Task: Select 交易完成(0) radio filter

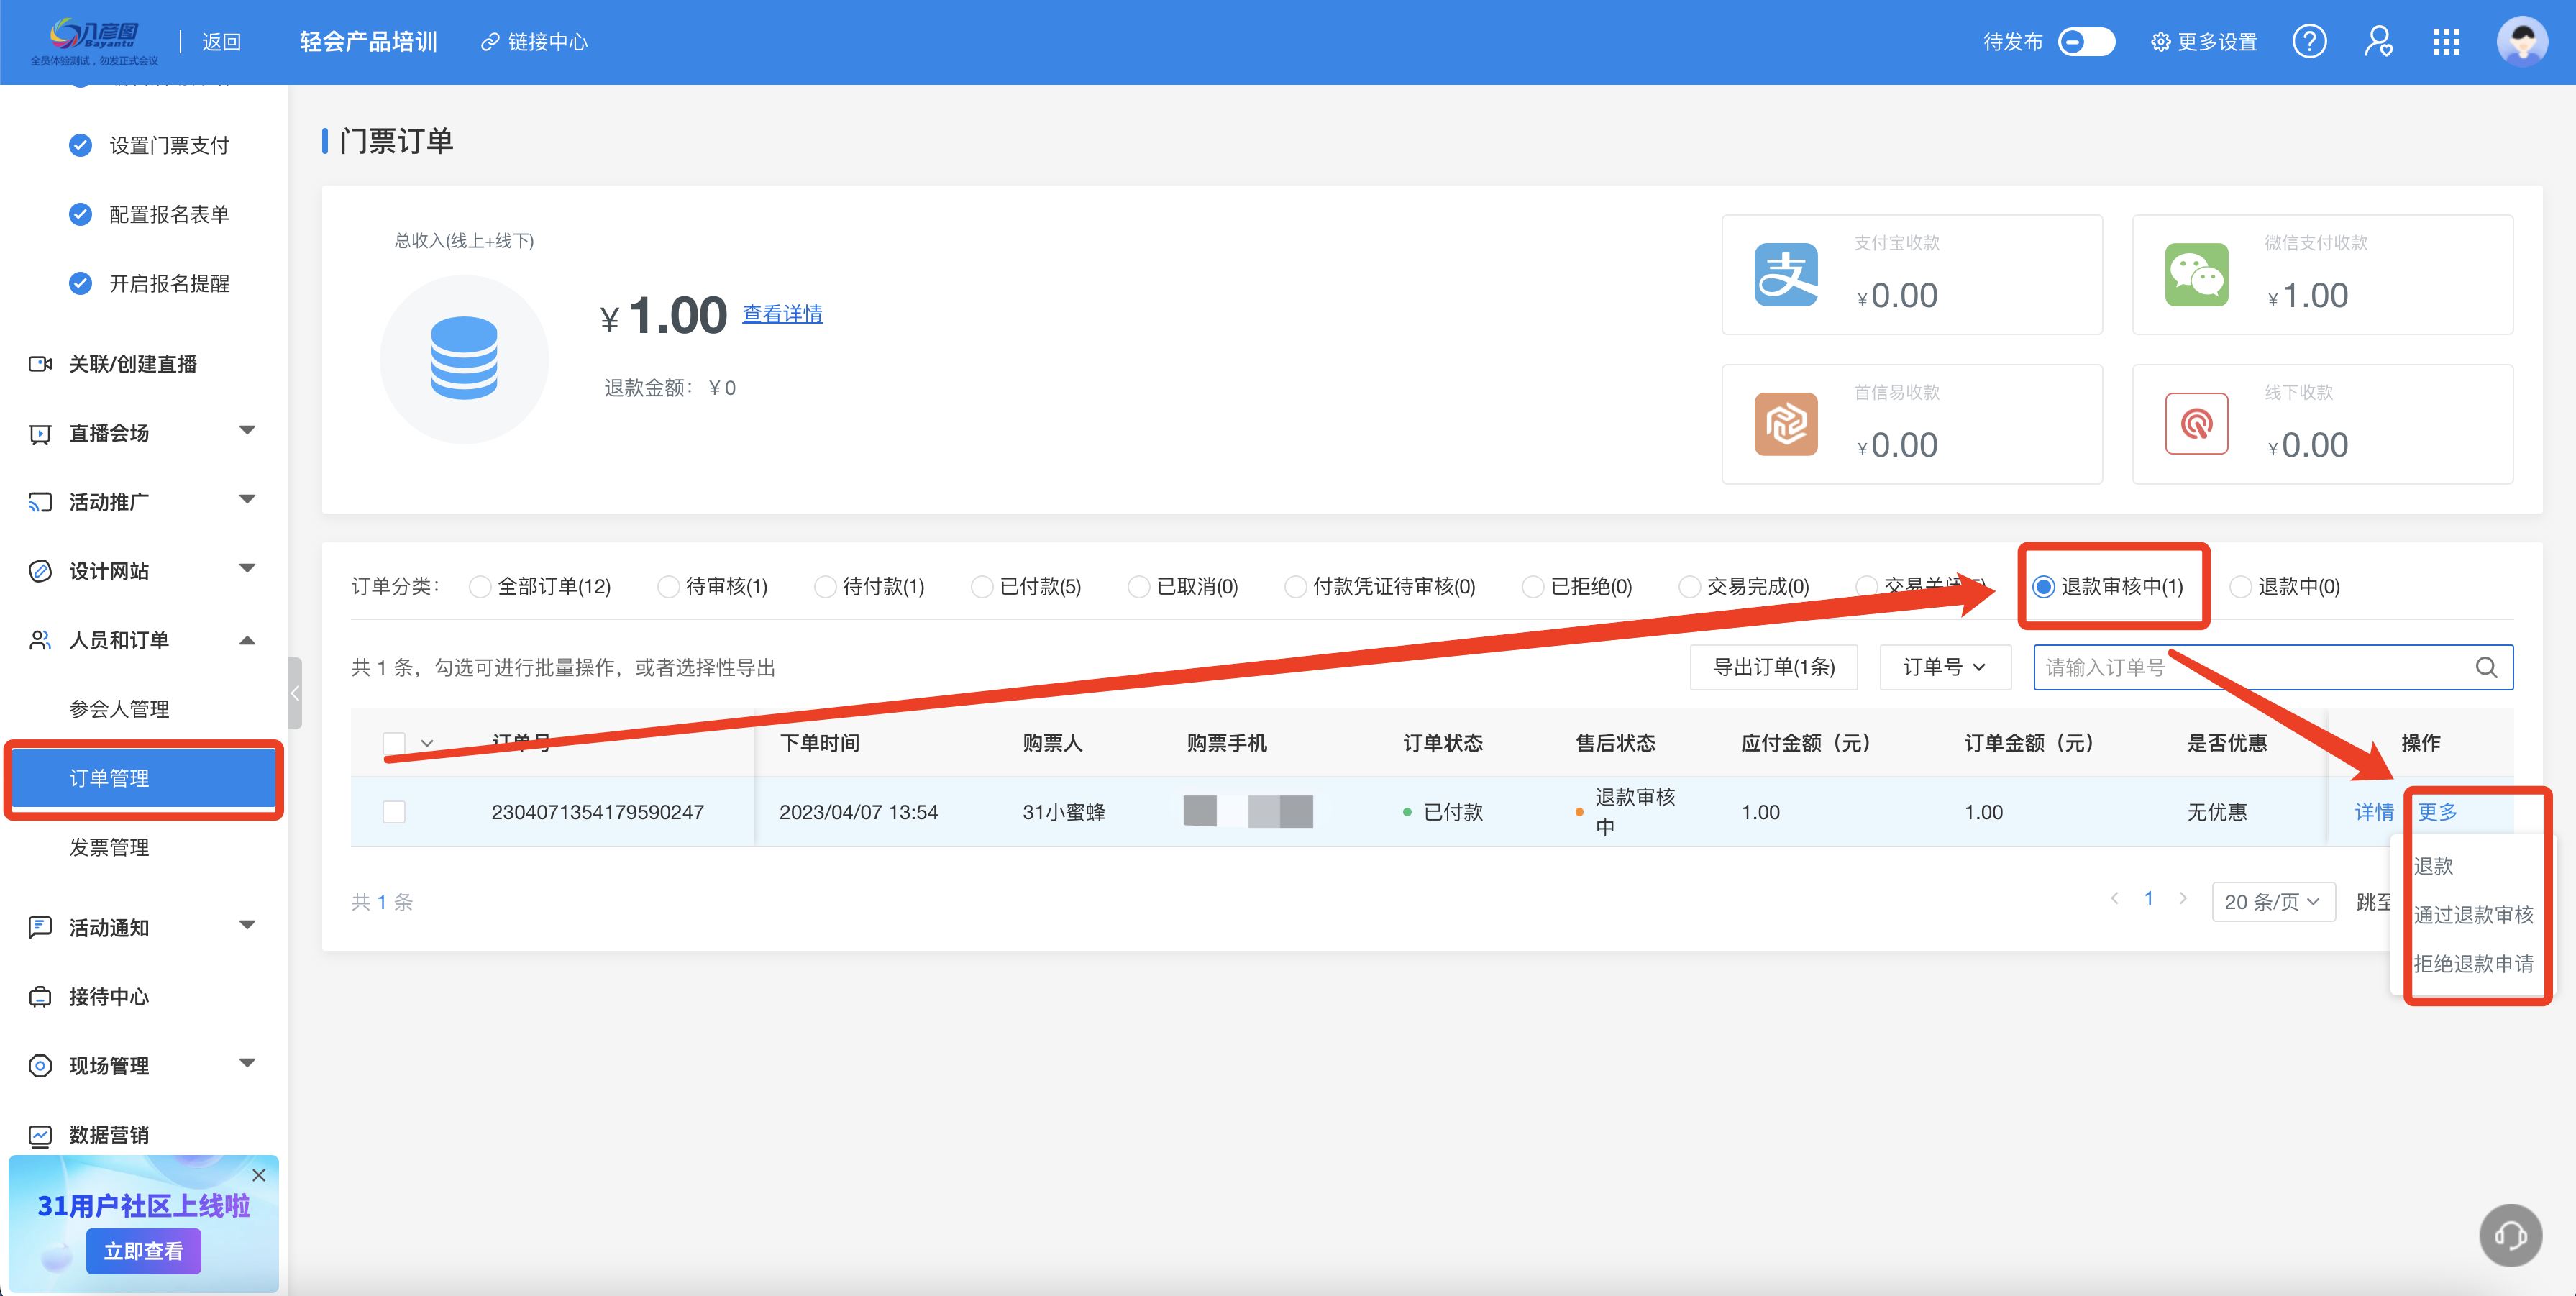Action: click(1690, 587)
